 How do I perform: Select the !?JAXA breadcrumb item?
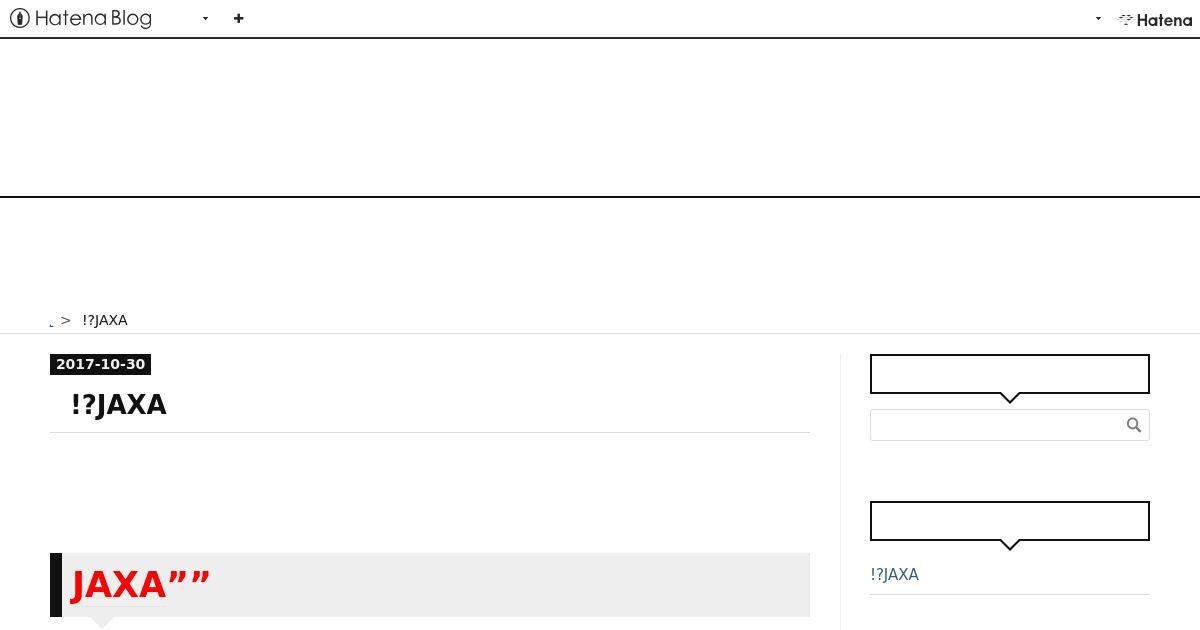click(x=105, y=320)
